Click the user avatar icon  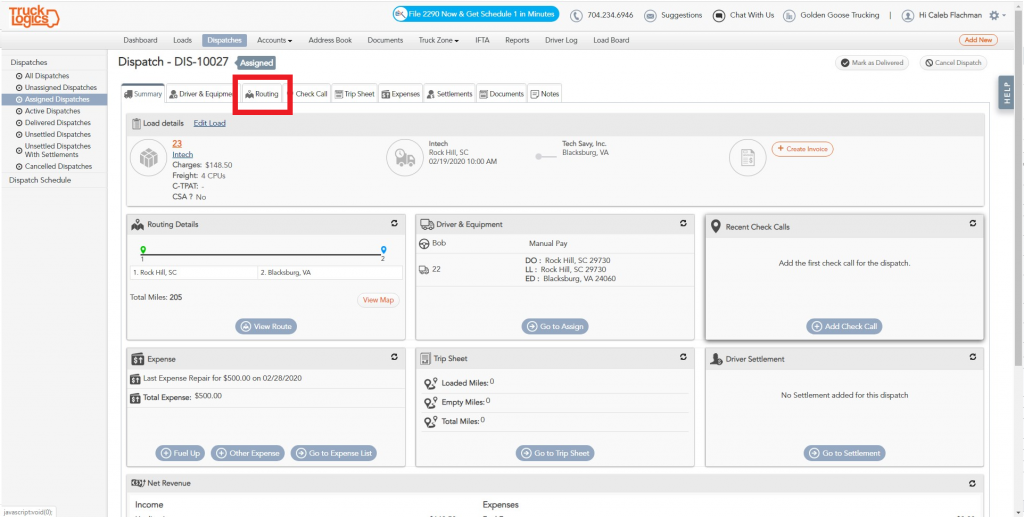[908, 16]
